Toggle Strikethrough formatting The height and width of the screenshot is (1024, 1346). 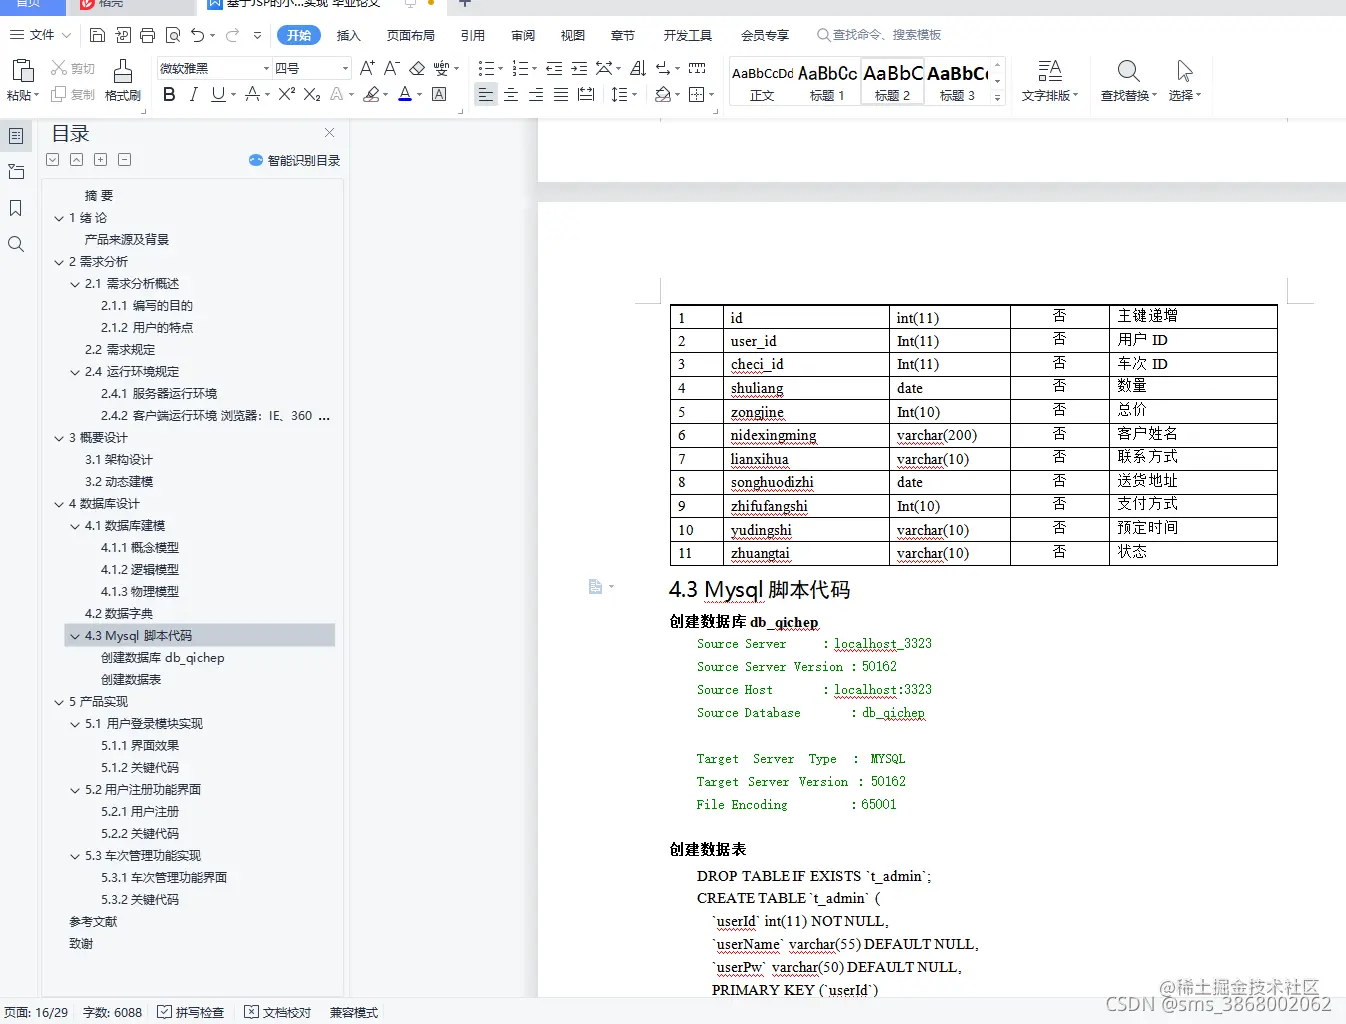252,94
